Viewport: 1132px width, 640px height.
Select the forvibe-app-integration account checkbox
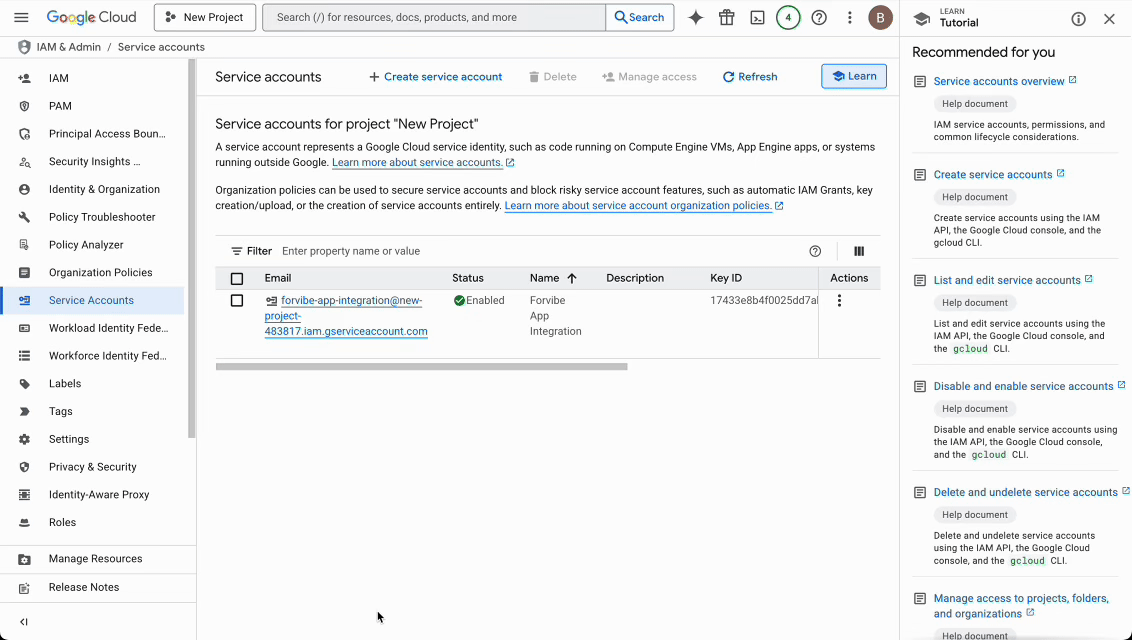point(237,300)
